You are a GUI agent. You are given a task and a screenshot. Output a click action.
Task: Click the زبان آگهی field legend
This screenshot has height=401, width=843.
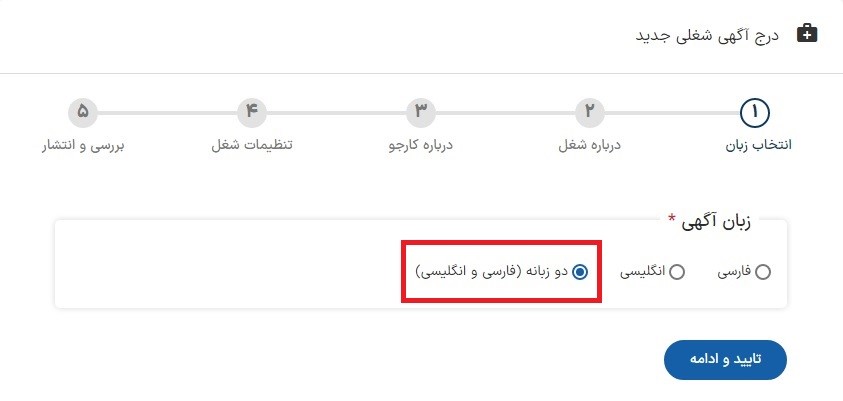(x=709, y=221)
